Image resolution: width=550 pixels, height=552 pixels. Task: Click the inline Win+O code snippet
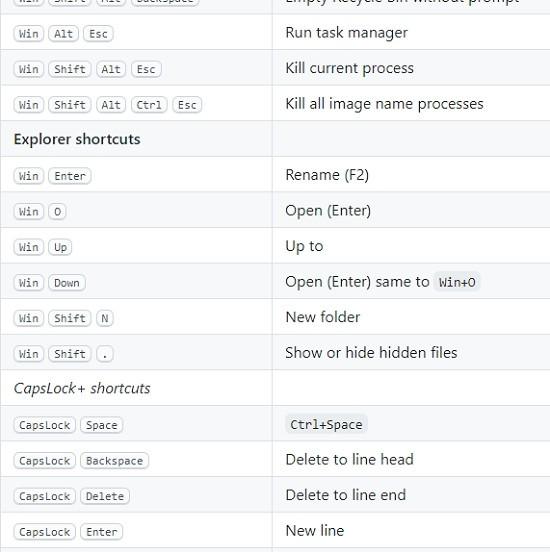[457, 282]
